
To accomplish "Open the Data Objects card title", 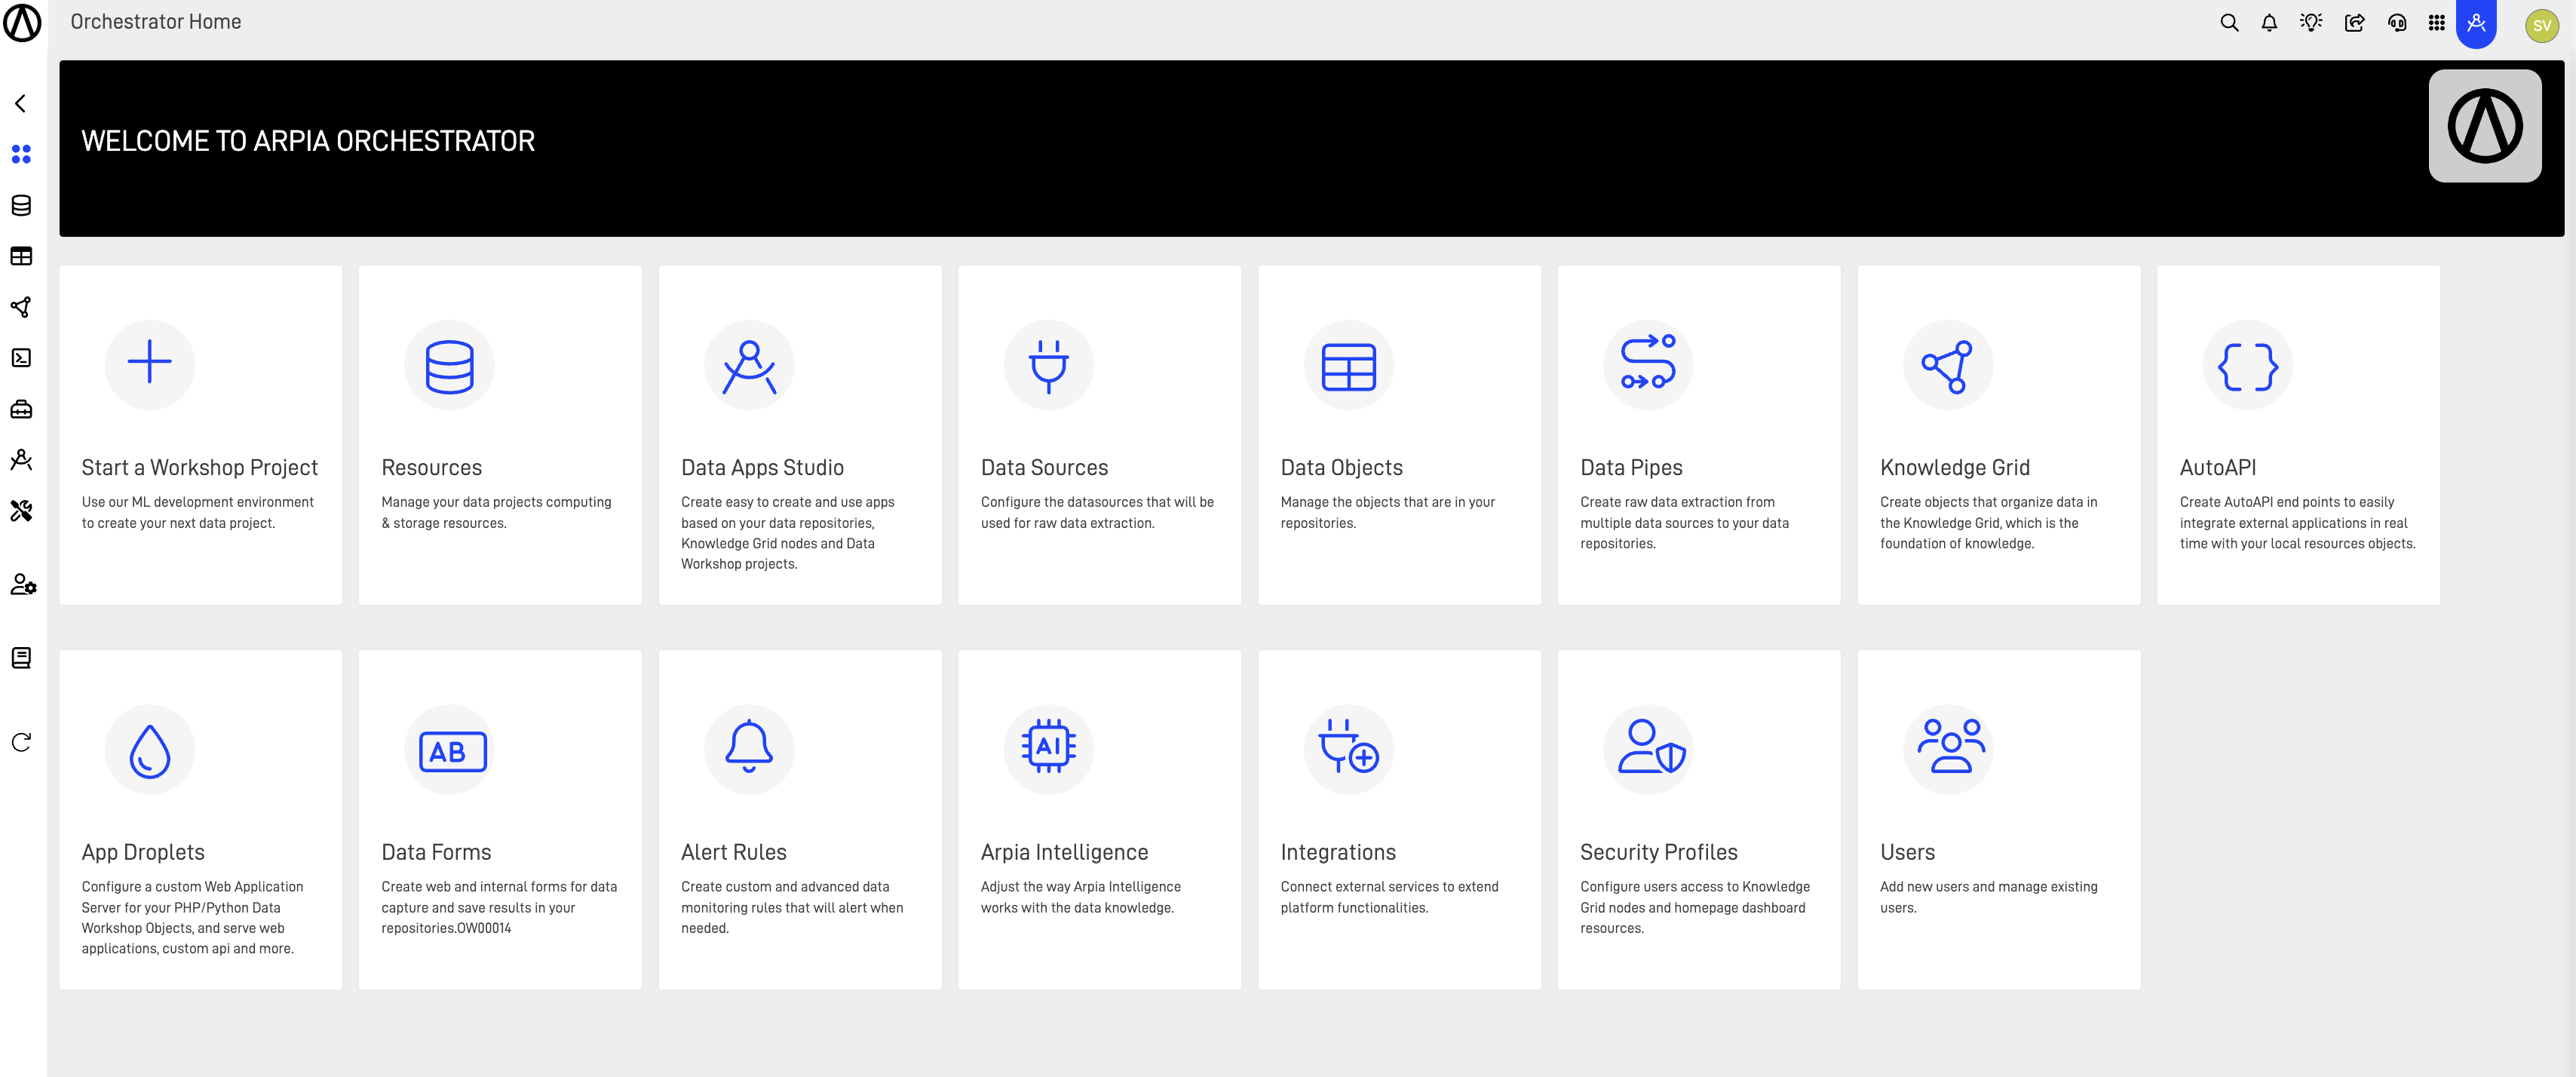I will pyautogui.click(x=1341, y=468).
